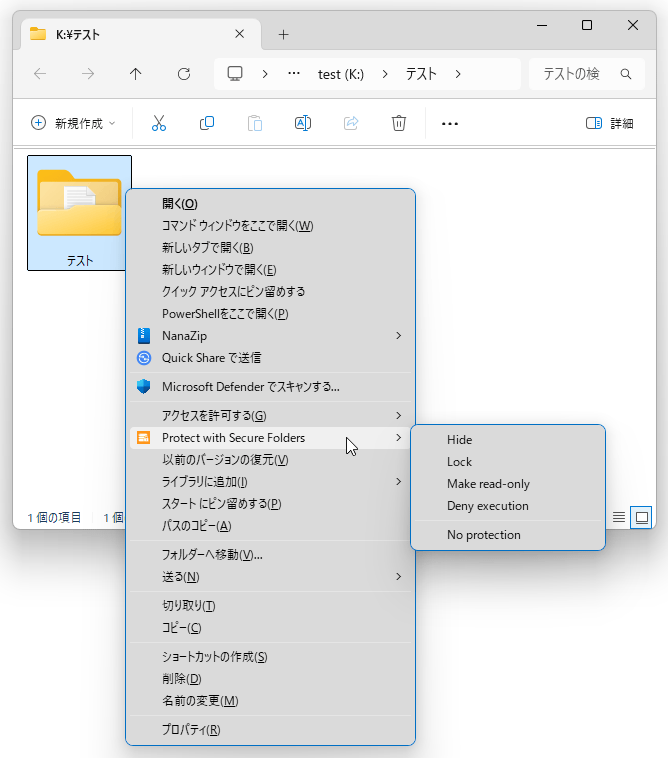
Task: Click the Quick Share icon
Action: pos(144,358)
